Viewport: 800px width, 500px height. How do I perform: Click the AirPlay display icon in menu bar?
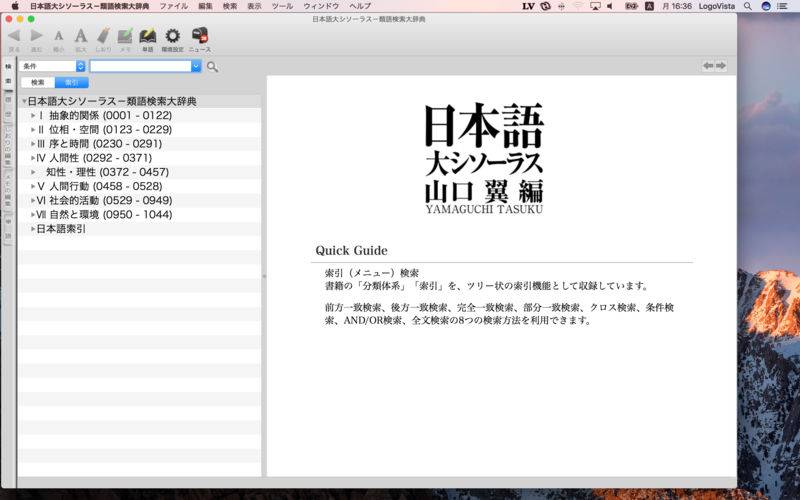[595, 6]
